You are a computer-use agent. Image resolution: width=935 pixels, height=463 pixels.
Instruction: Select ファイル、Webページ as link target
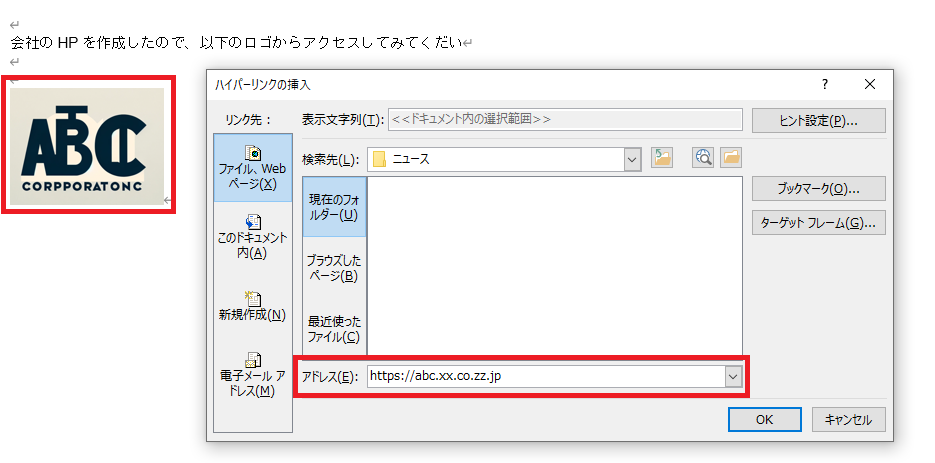tap(253, 168)
